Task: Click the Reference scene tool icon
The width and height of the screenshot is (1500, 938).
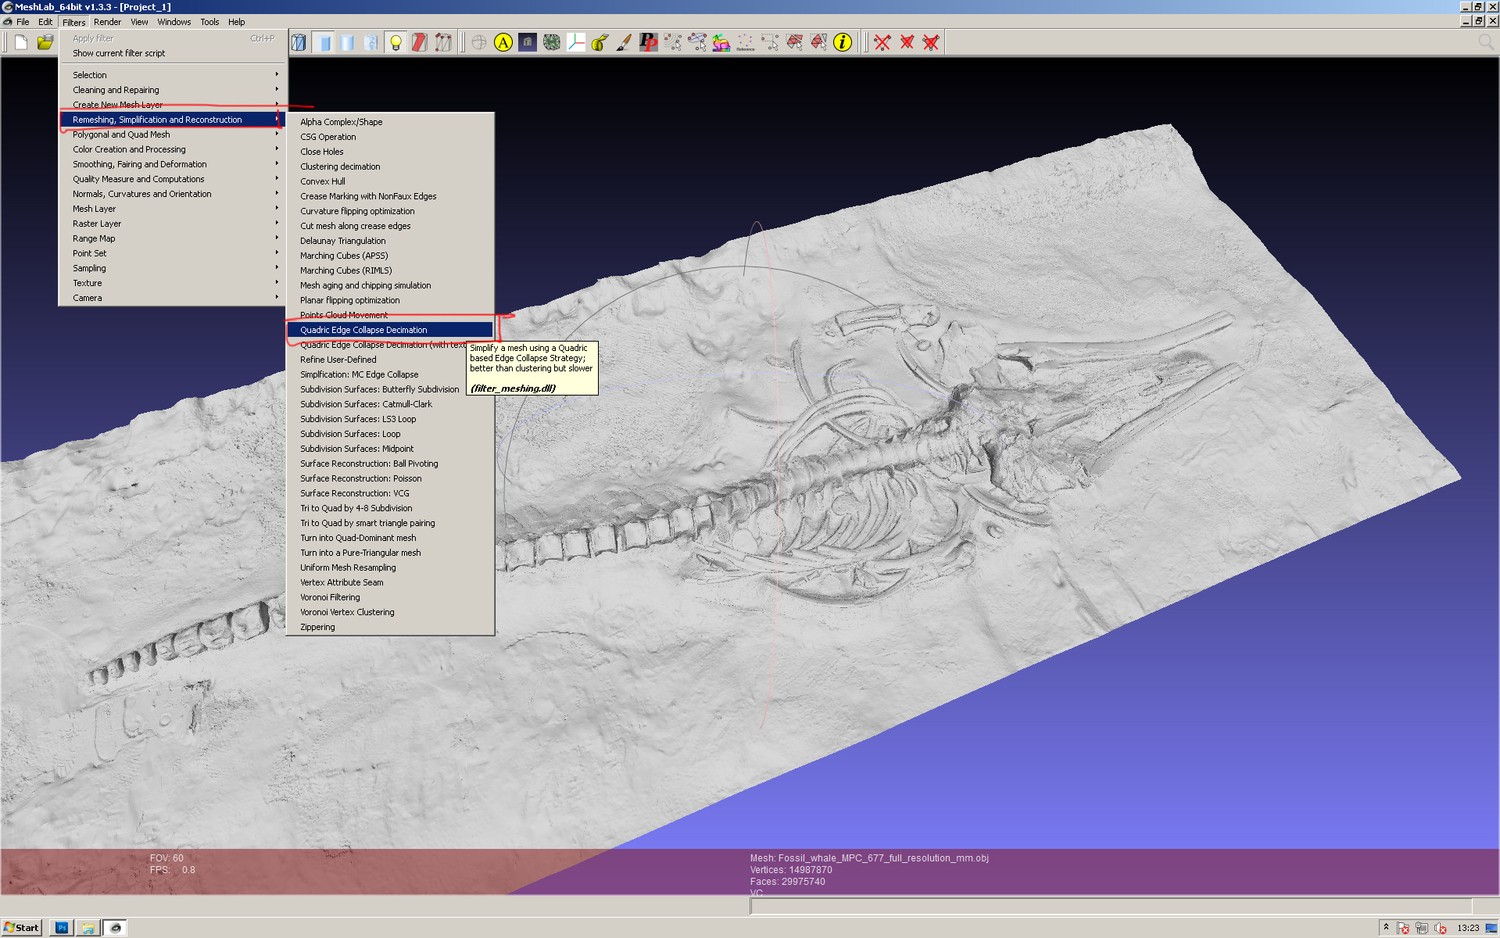Action: pos(745,42)
